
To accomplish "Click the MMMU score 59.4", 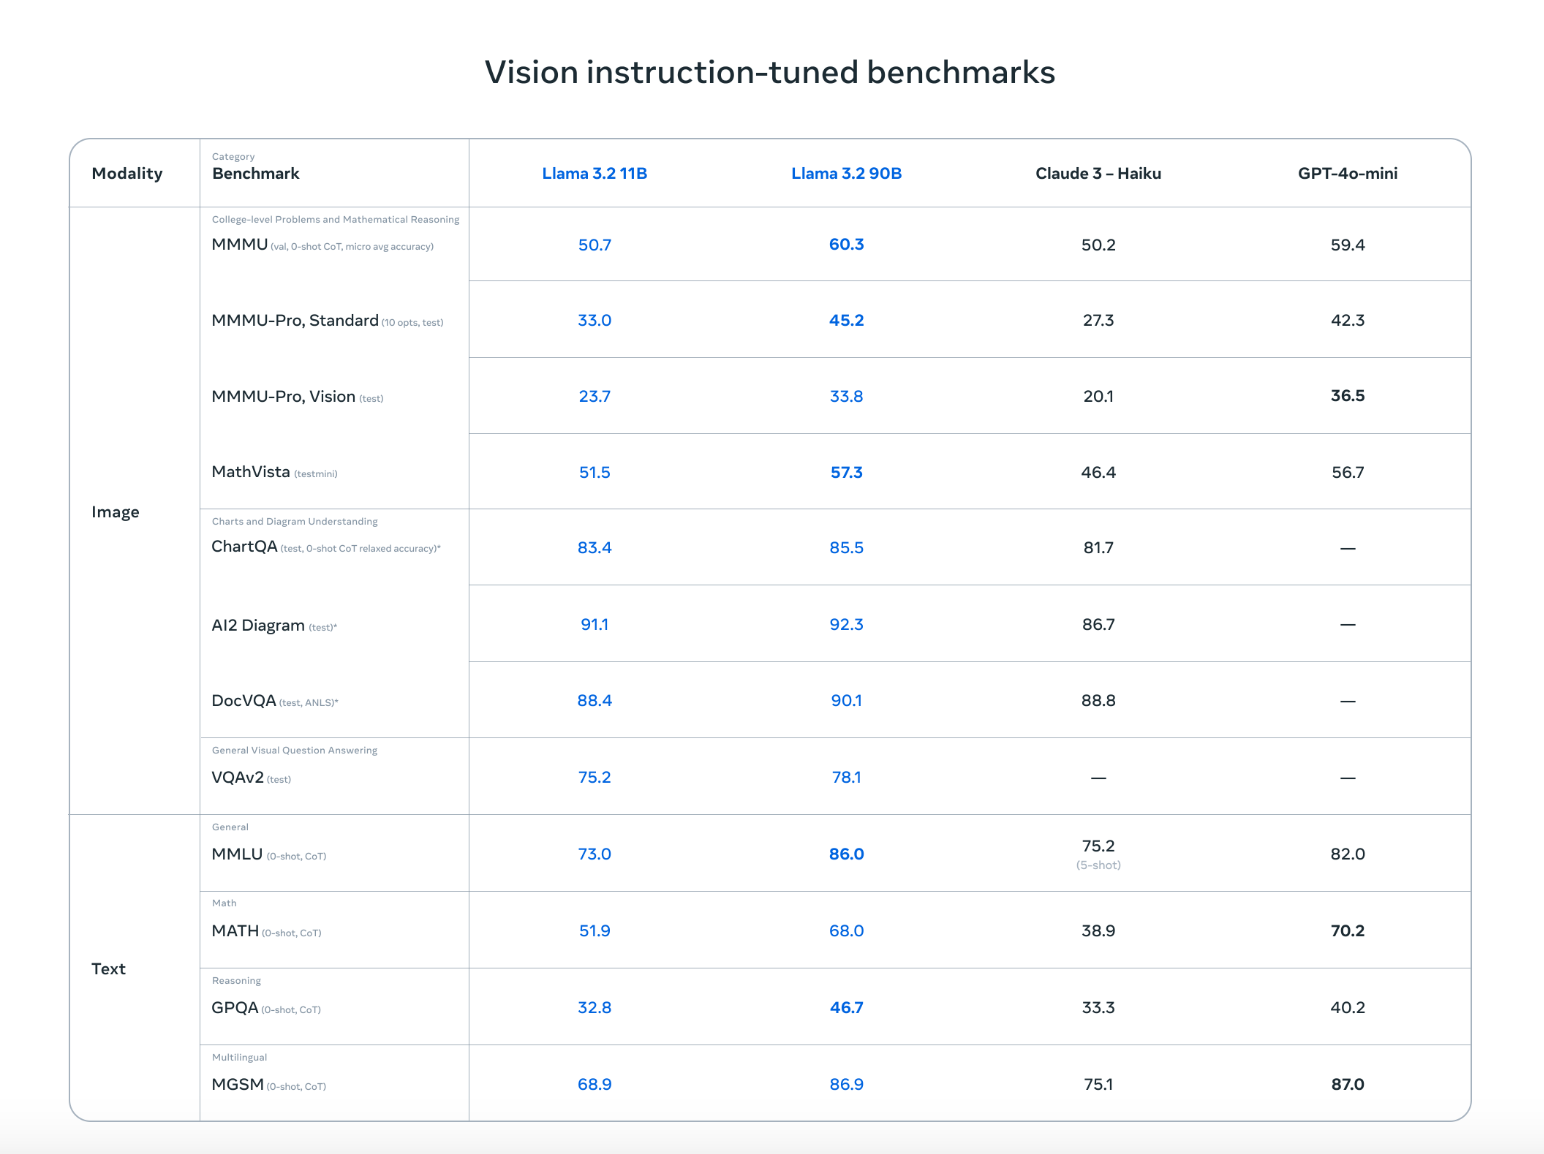I will [1348, 244].
